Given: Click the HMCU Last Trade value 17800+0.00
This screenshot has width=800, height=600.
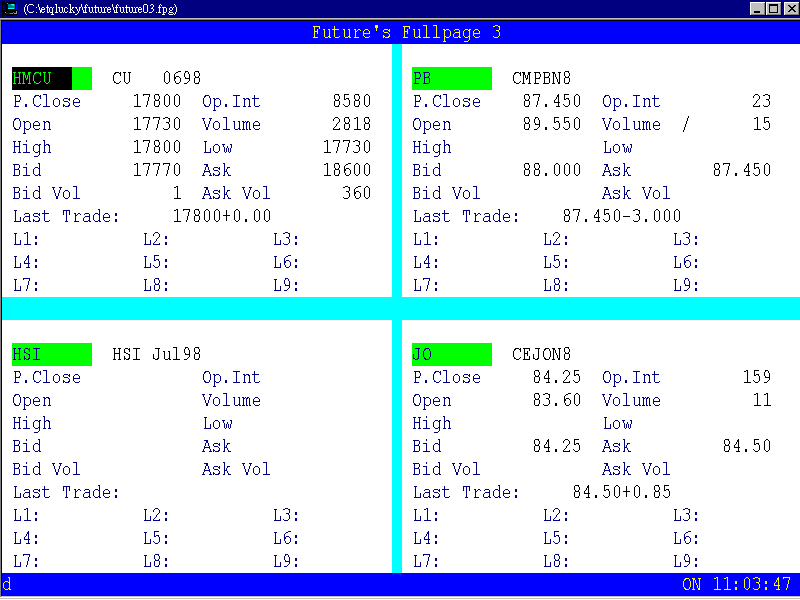Looking at the screenshot, I should [x=221, y=216].
